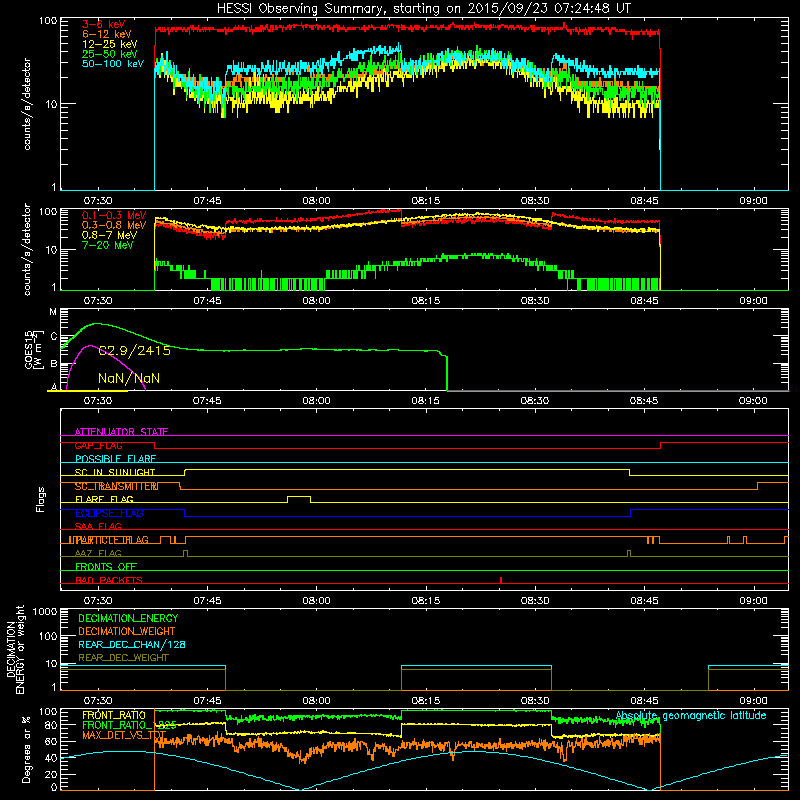Click the Absolute geomagnetic latitude label

point(691,716)
